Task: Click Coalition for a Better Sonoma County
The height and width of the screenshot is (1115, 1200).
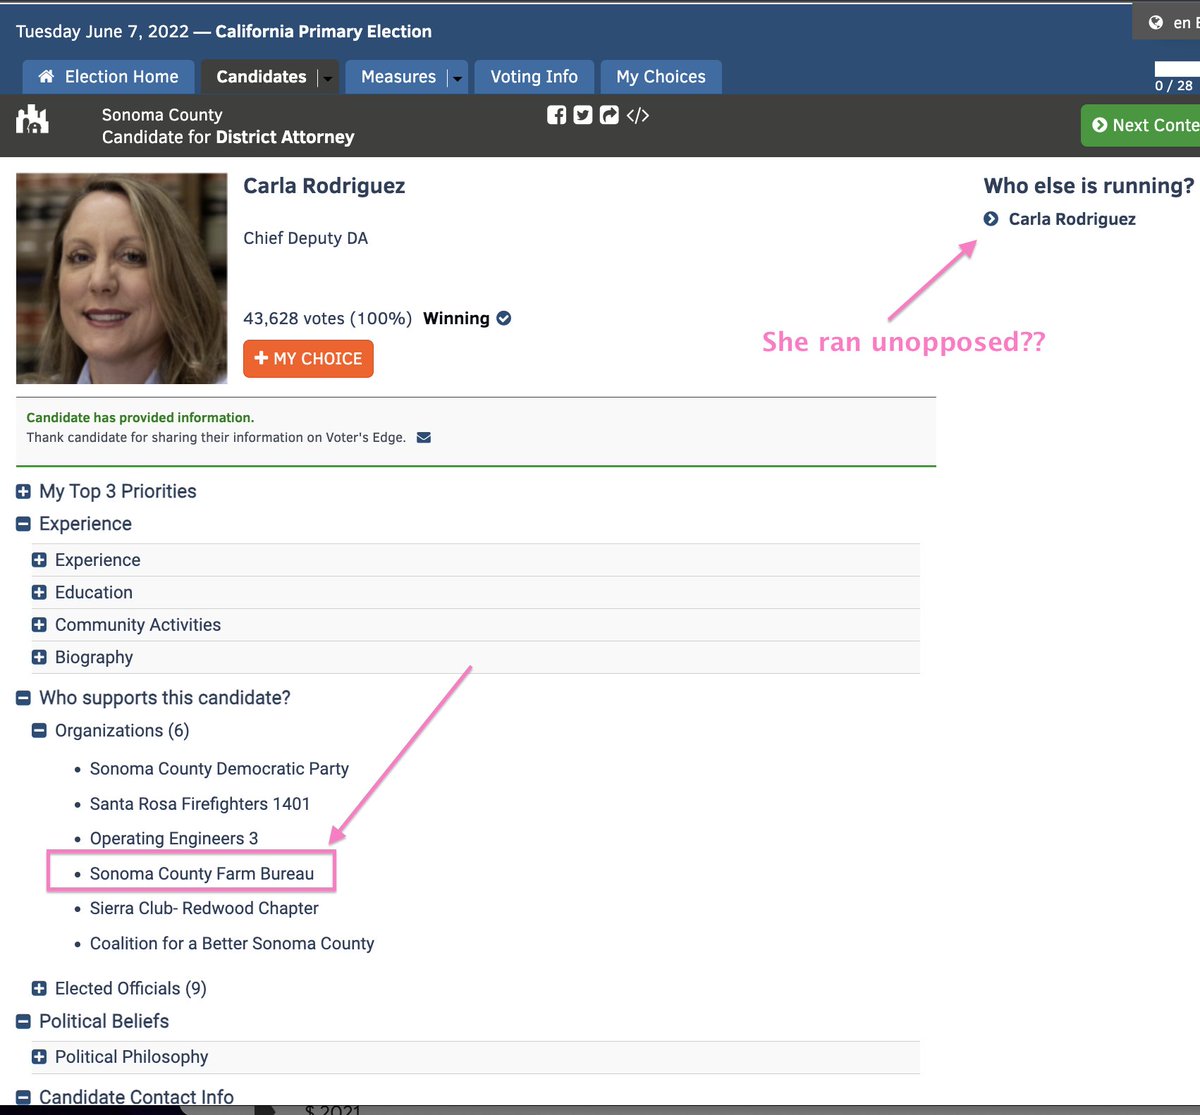Action: point(232,943)
